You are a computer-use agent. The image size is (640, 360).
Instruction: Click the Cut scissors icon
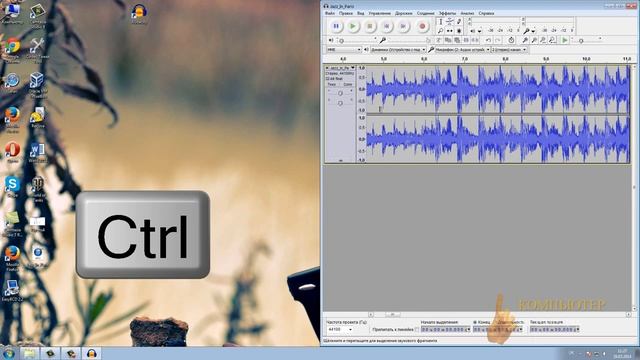439,40
